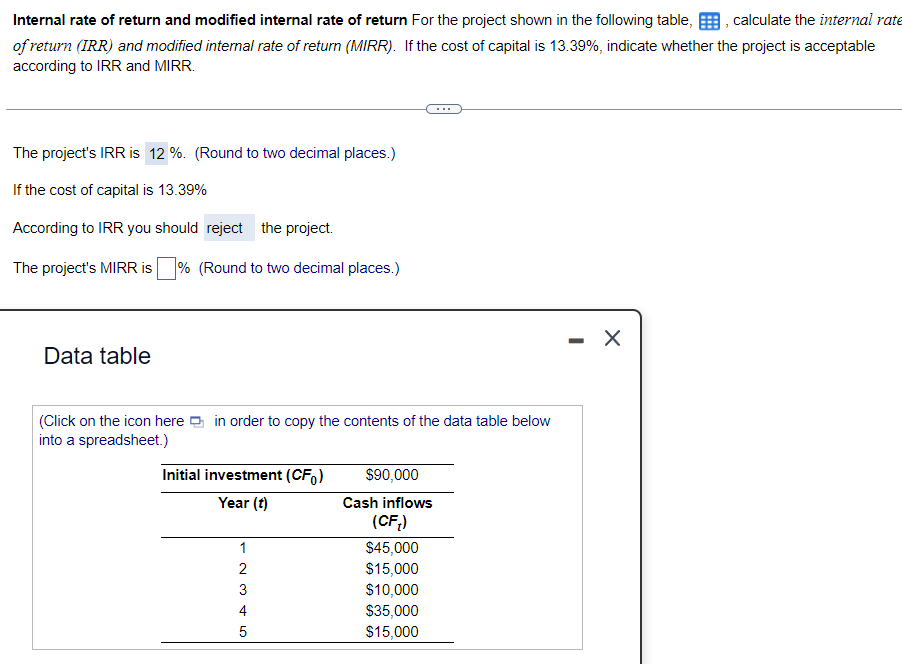Click the Cash inflows (CFt) column header
The width and height of the screenshot is (902, 664).
pos(388,510)
